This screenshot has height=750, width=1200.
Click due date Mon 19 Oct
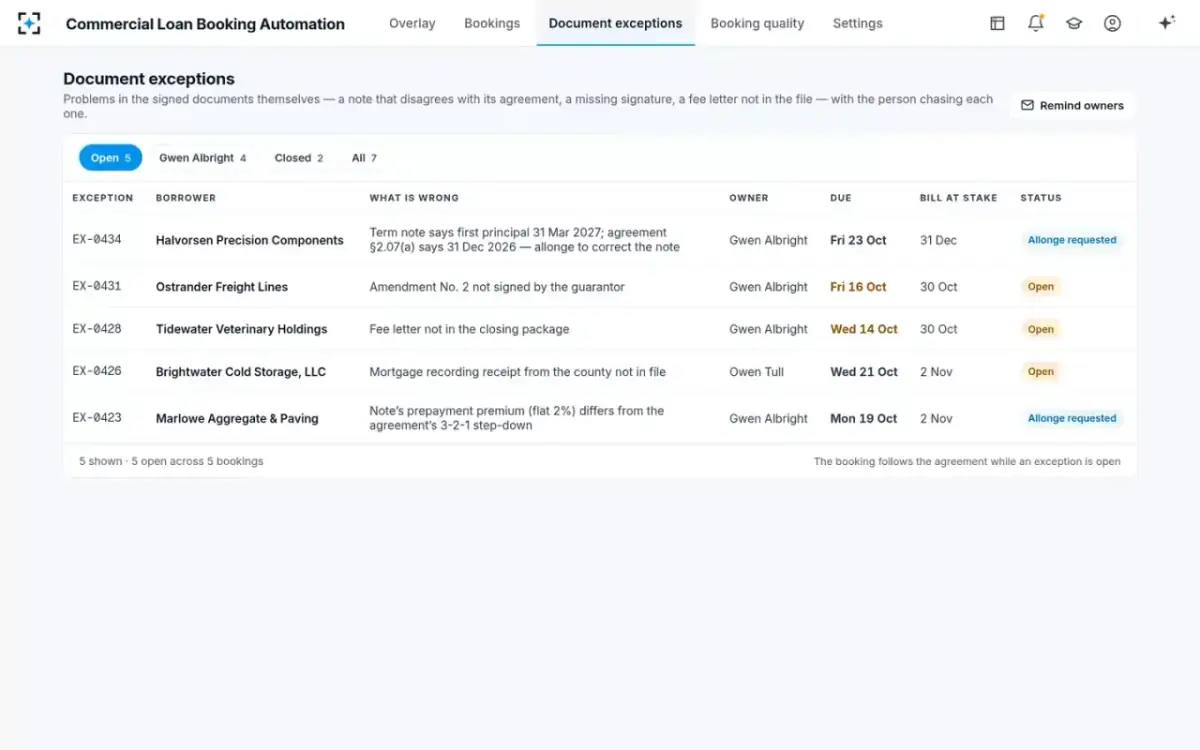864,419
